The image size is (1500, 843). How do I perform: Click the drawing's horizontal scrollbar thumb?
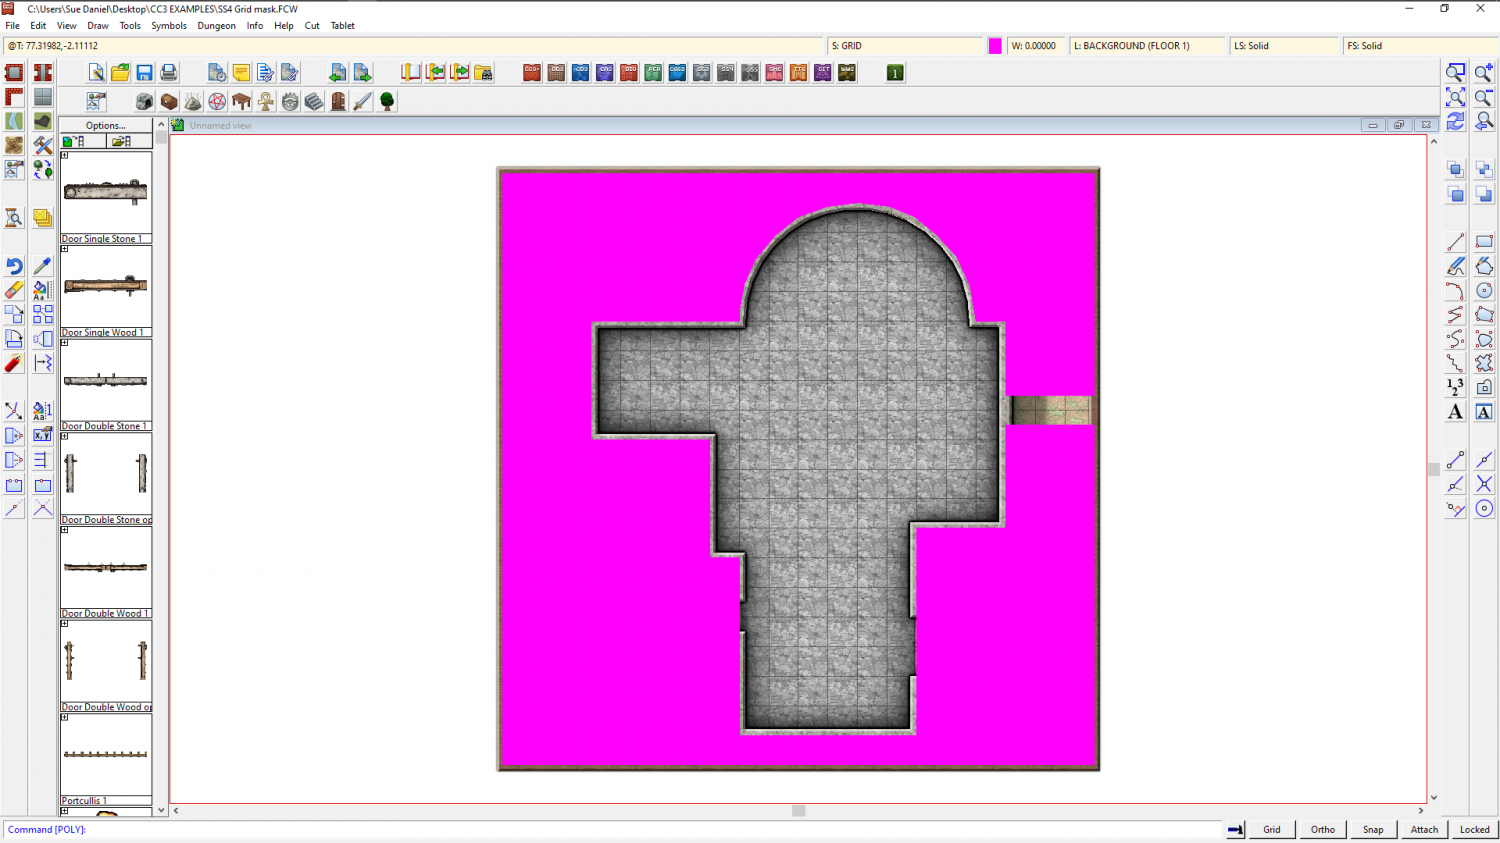[x=798, y=811]
